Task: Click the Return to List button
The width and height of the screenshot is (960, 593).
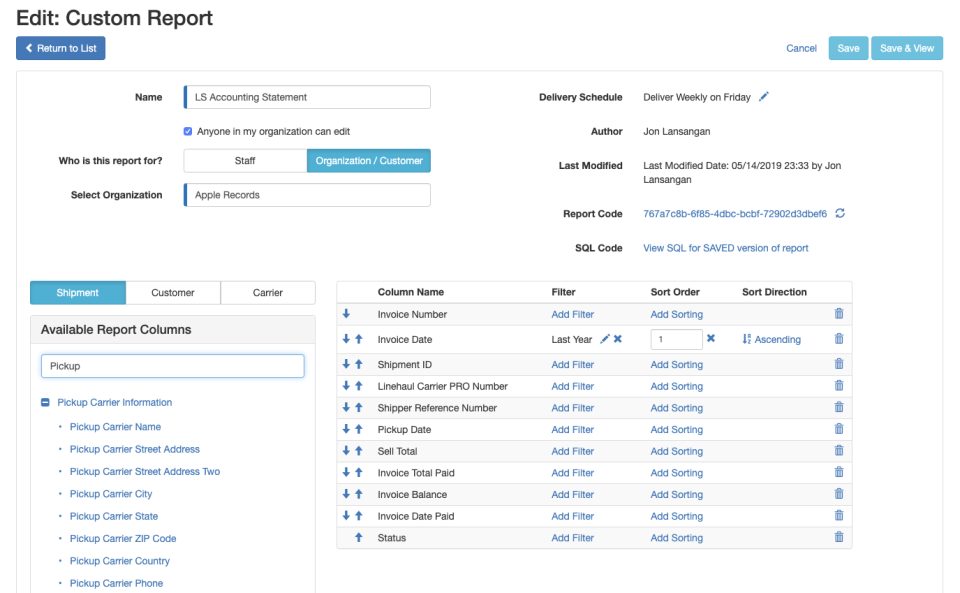Action: point(61,48)
